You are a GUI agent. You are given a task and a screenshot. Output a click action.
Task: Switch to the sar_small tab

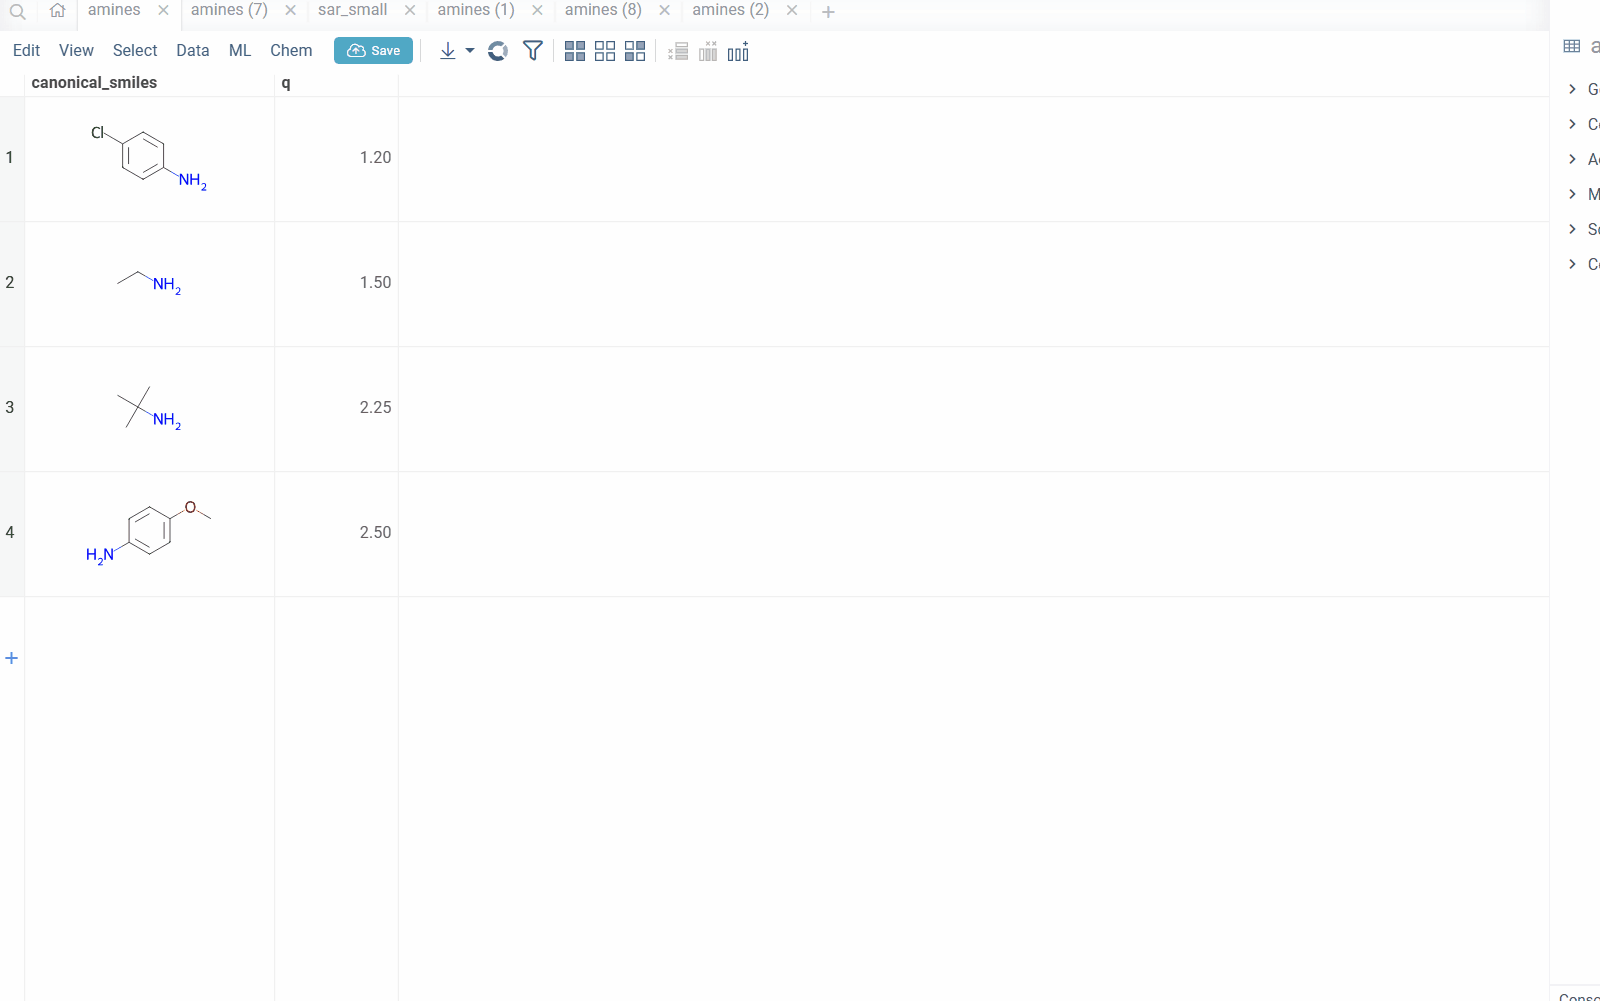click(352, 10)
